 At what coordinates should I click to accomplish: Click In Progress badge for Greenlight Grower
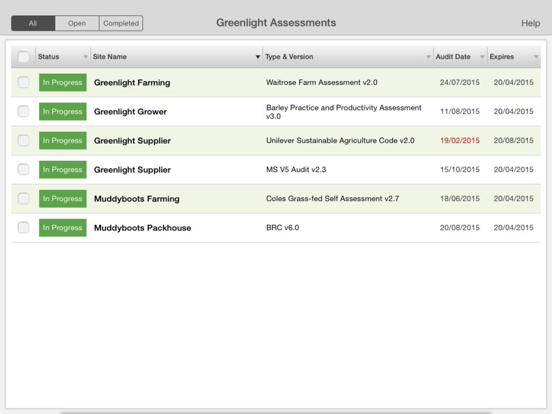point(63,112)
